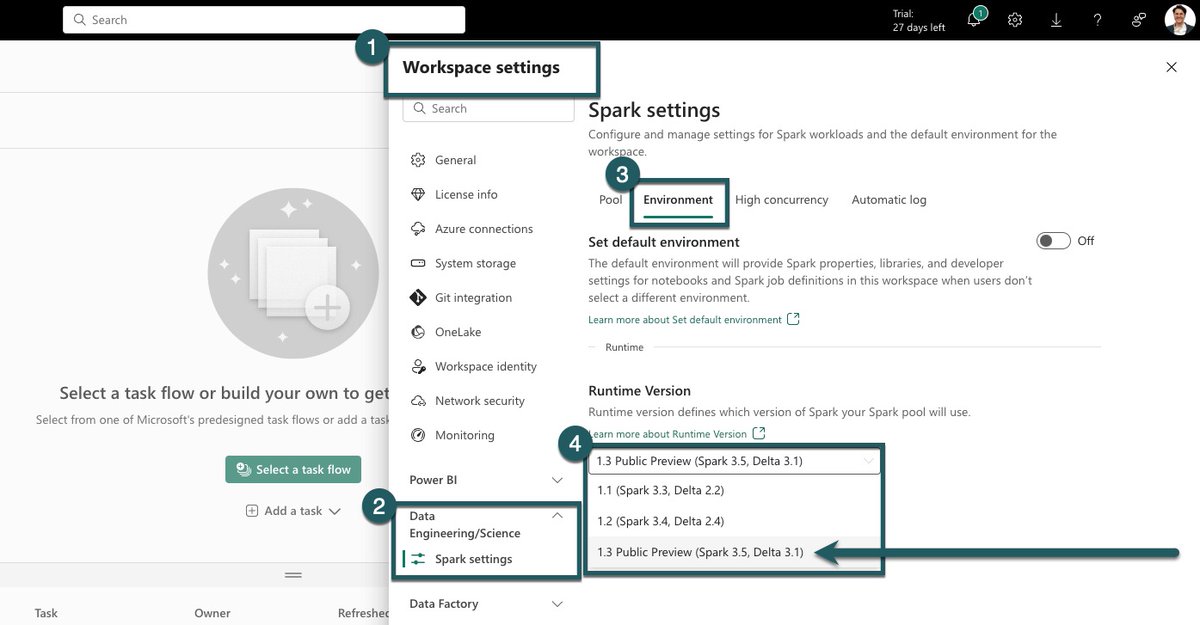Click the Trial 27 days left text
The height and width of the screenshot is (625, 1200).
(919, 21)
